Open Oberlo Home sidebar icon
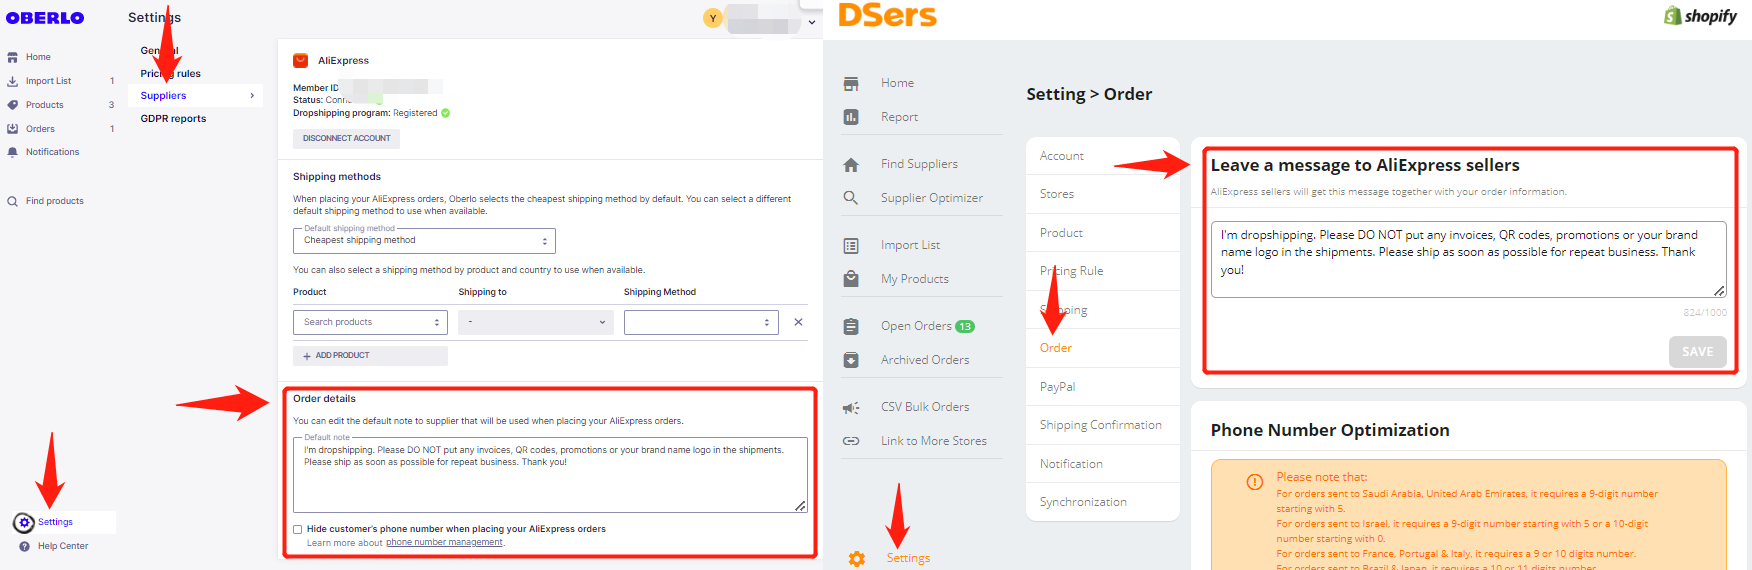 coord(13,57)
